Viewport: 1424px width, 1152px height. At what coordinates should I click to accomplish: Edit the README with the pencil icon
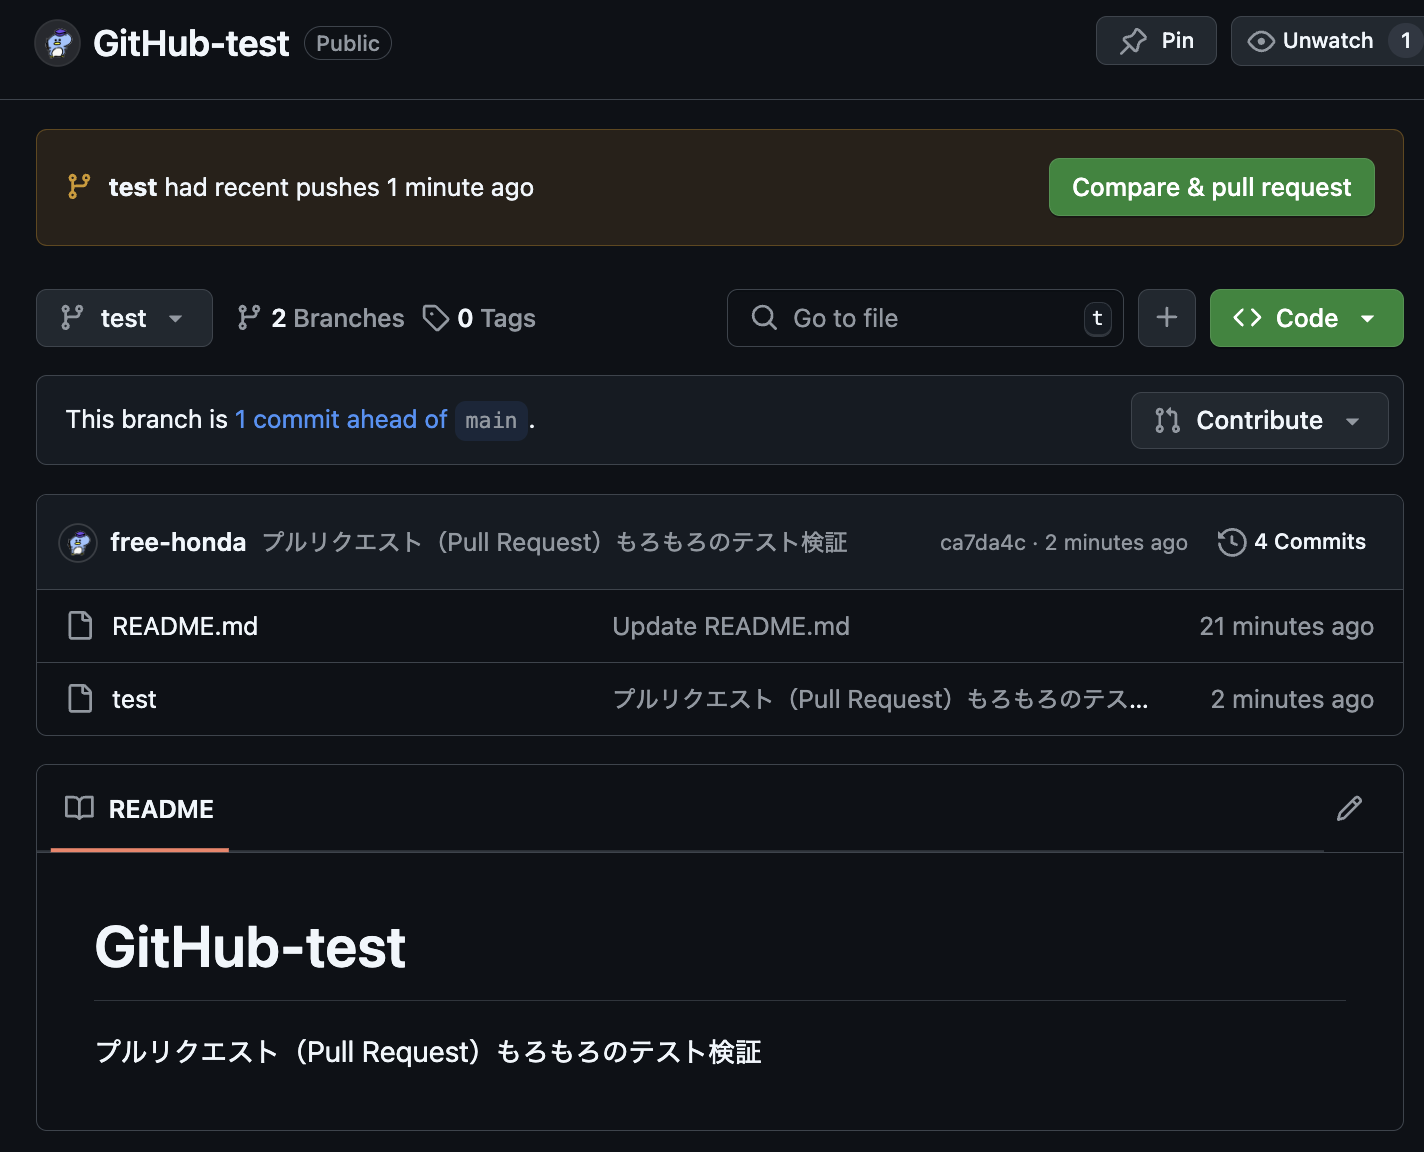point(1349,808)
